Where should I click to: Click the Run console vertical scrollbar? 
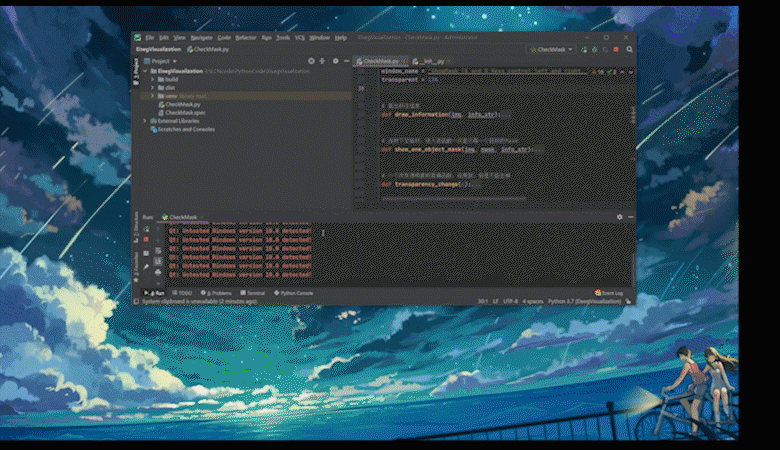(x=633, y=269)
